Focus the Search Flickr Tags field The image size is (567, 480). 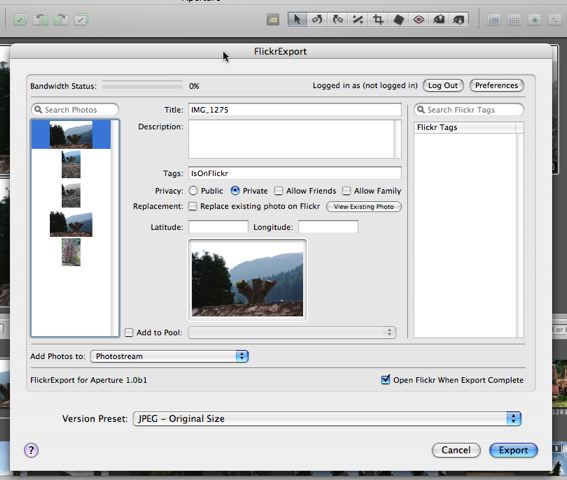(x=469, y=109)
